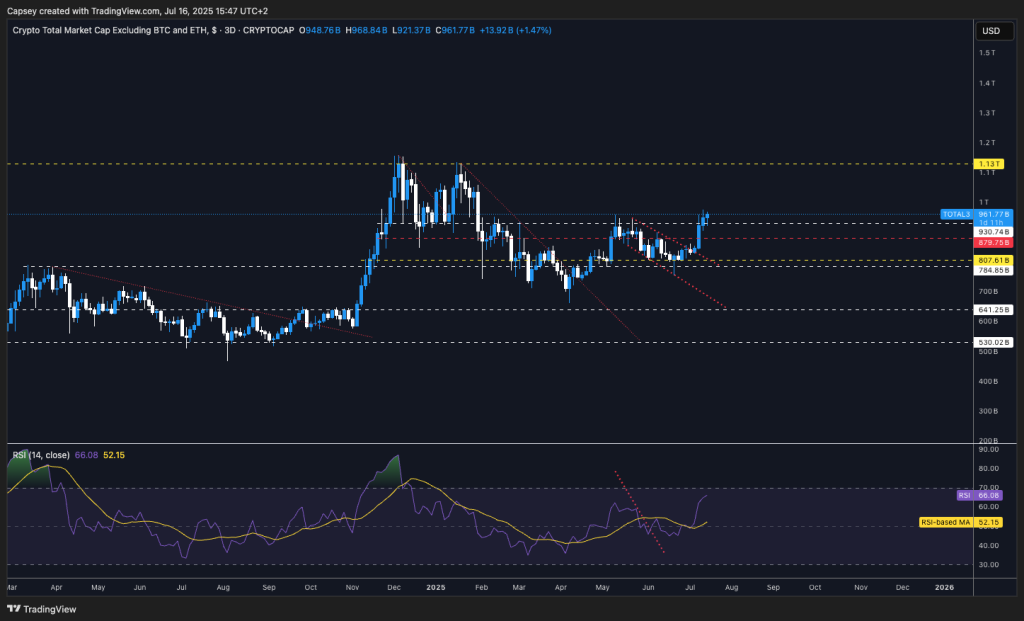Click the 930.74 B price level label
Viewport: 1024px width, 621px height.
coord(992,231)
